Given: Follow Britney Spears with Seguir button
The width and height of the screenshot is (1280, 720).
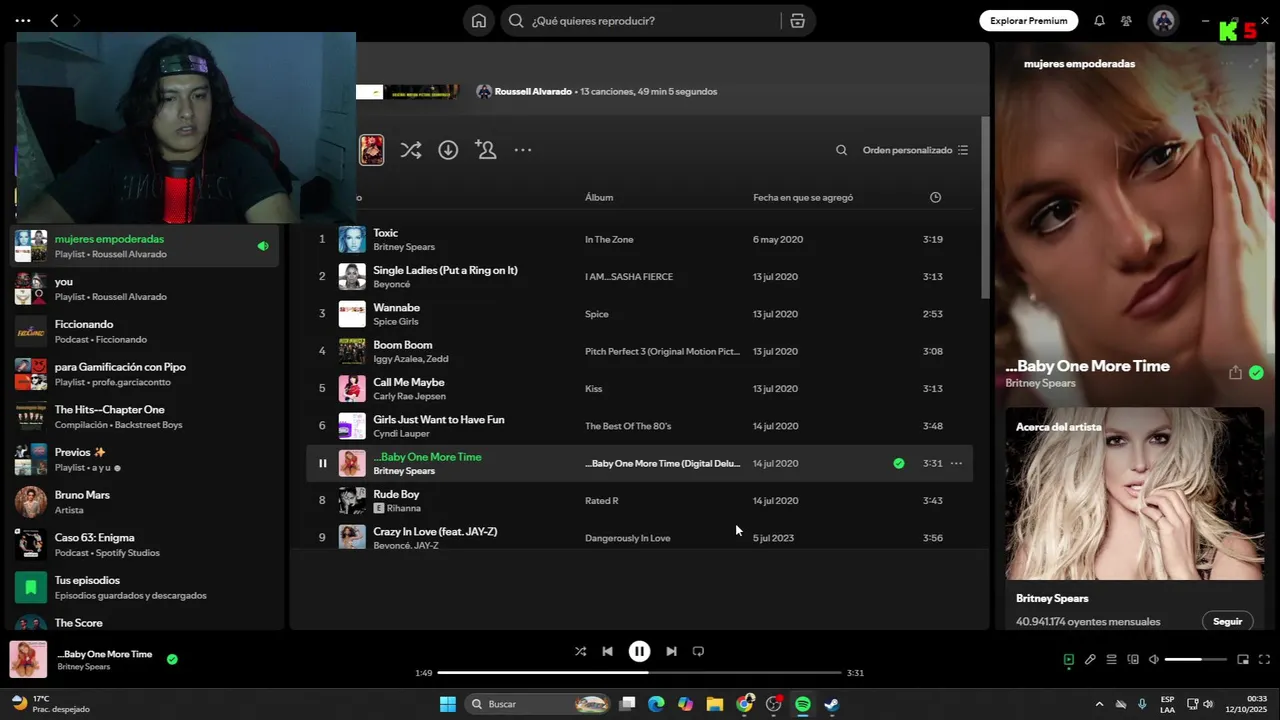Looking at the screenshot, I should click(1227, 621).
